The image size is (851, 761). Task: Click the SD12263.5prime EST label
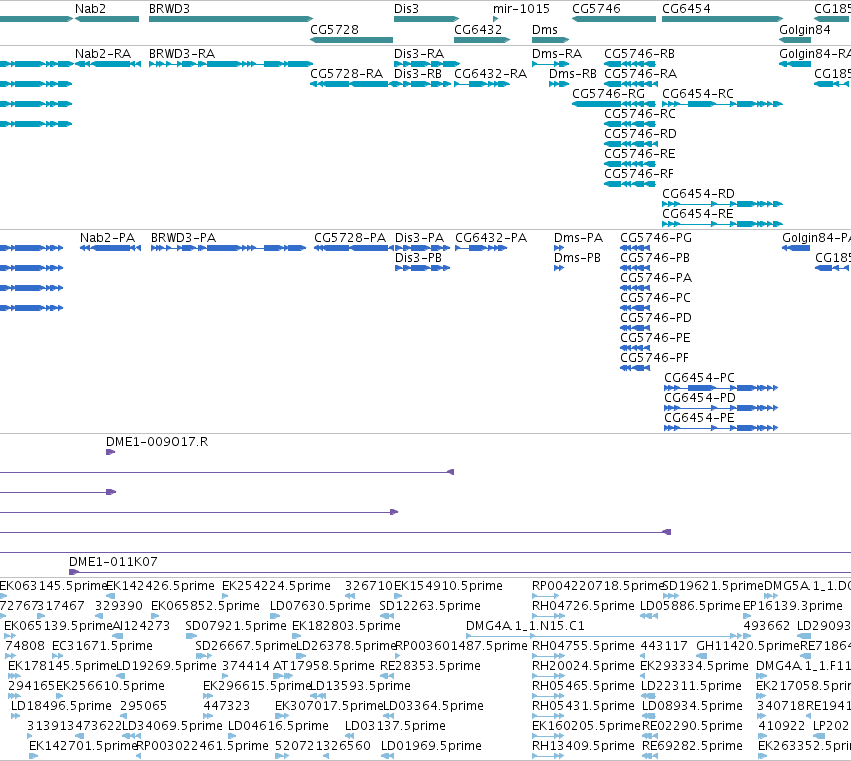pos(430,606)
